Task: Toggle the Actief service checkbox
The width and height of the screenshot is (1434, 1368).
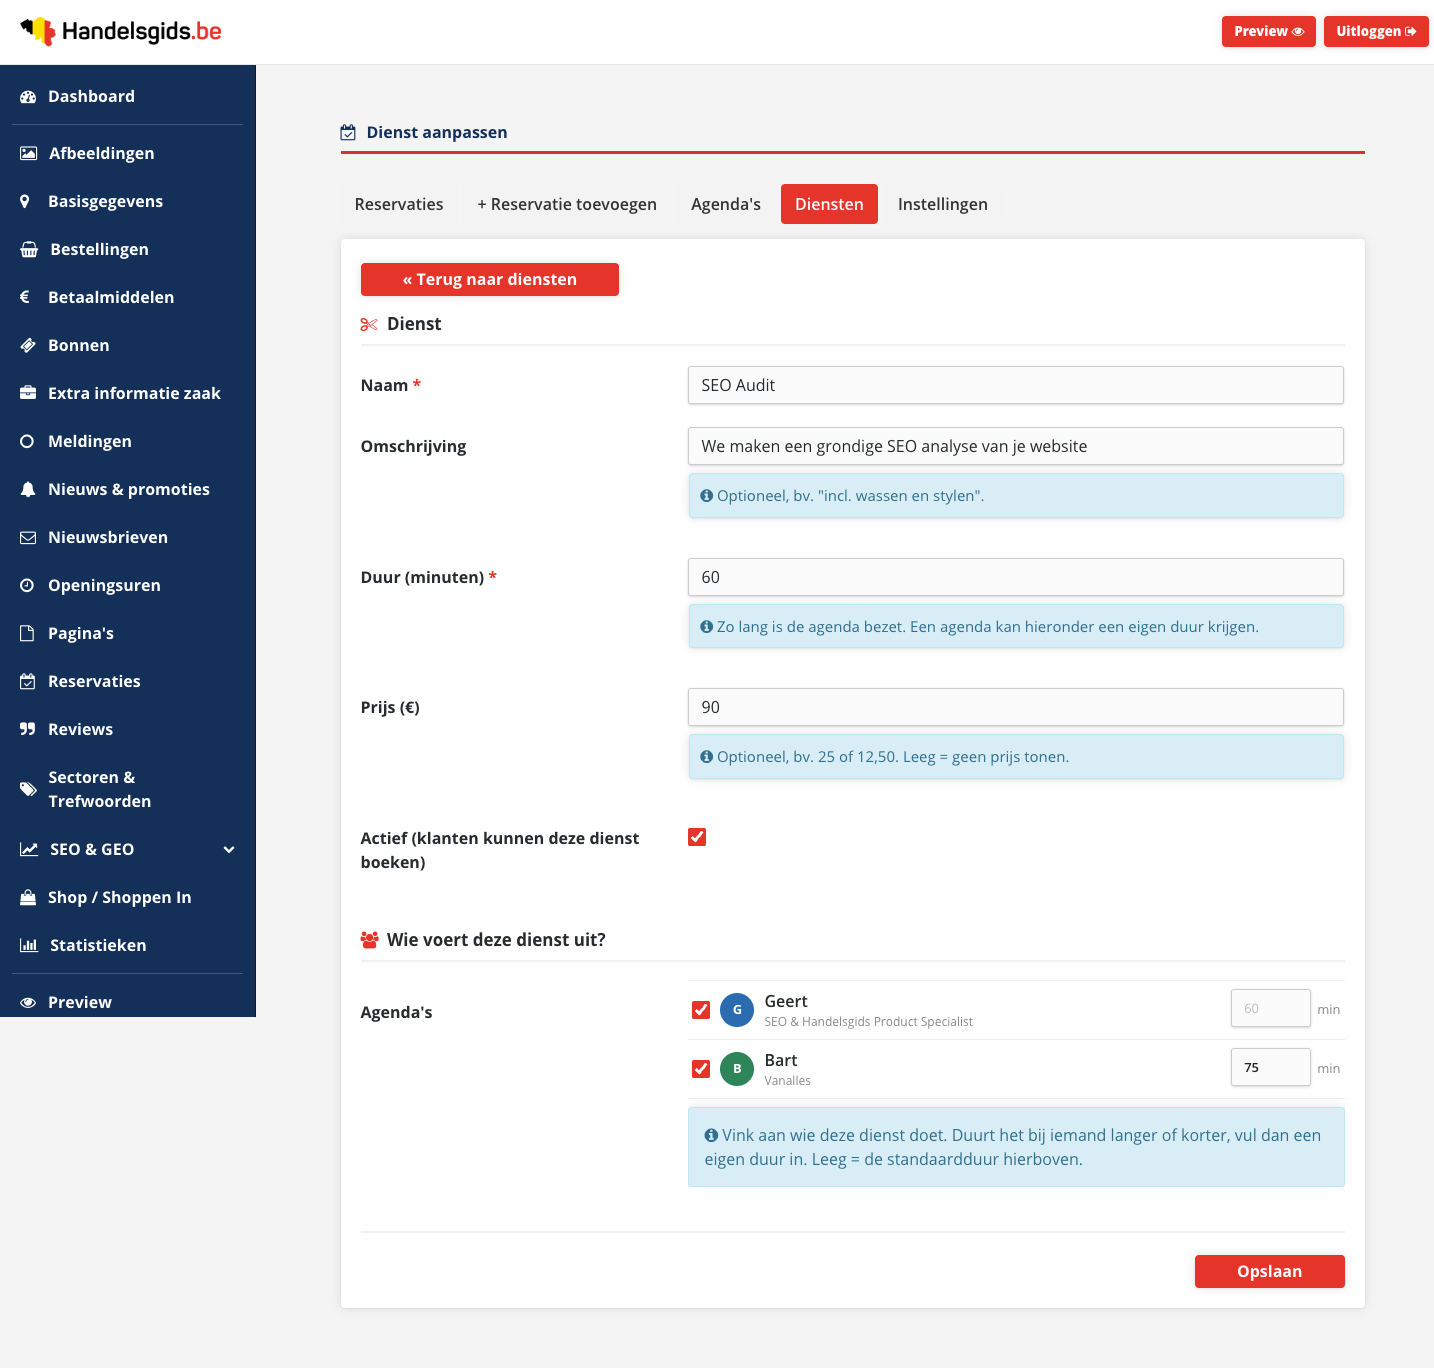Action: [x=697, y=837]
